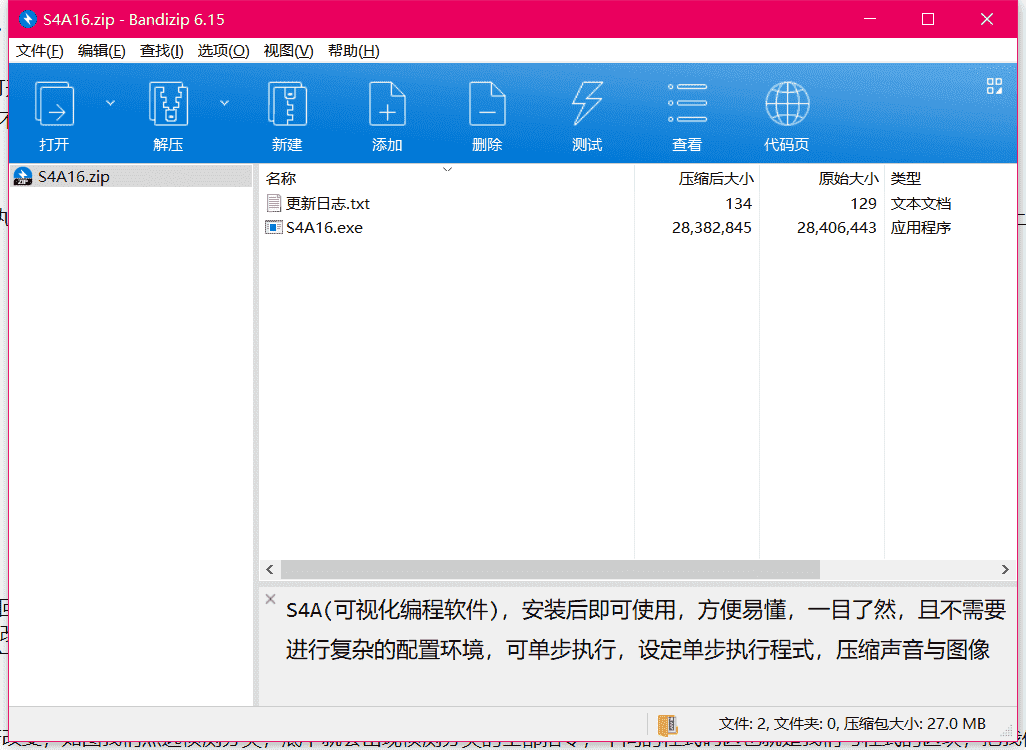
Task: Click the Bandizip title bar app icon
Action: (x=27, y=19)
